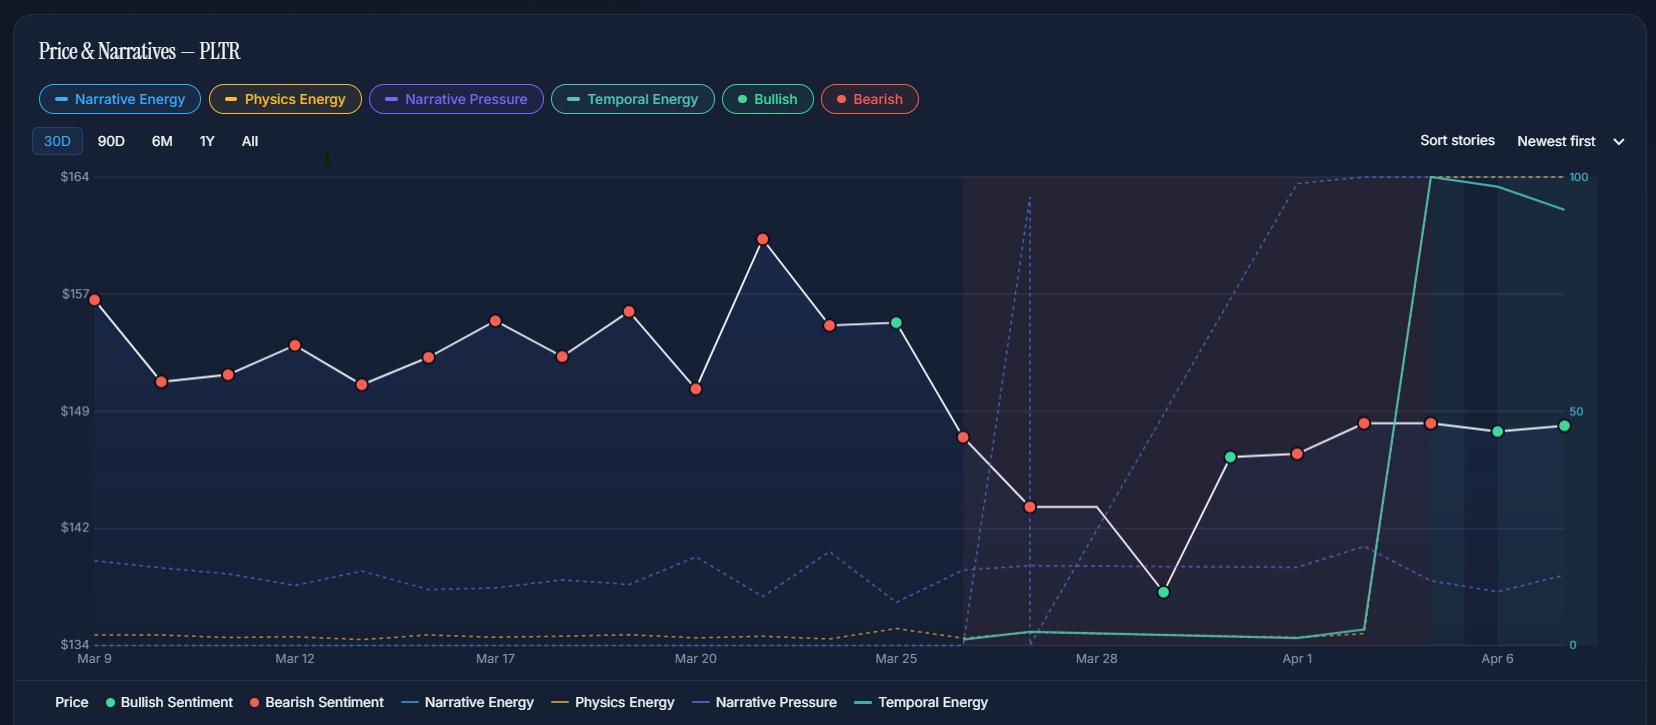
Task: Click the first red marker at Mar 9
Action: click(x=95, y=300)
